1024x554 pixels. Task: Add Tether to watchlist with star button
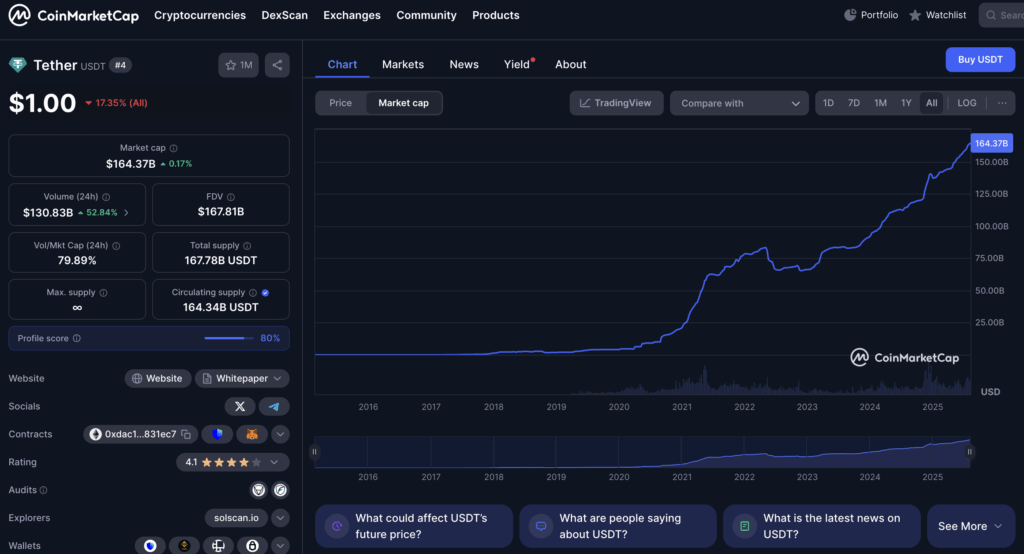click(x=238, y=65)
